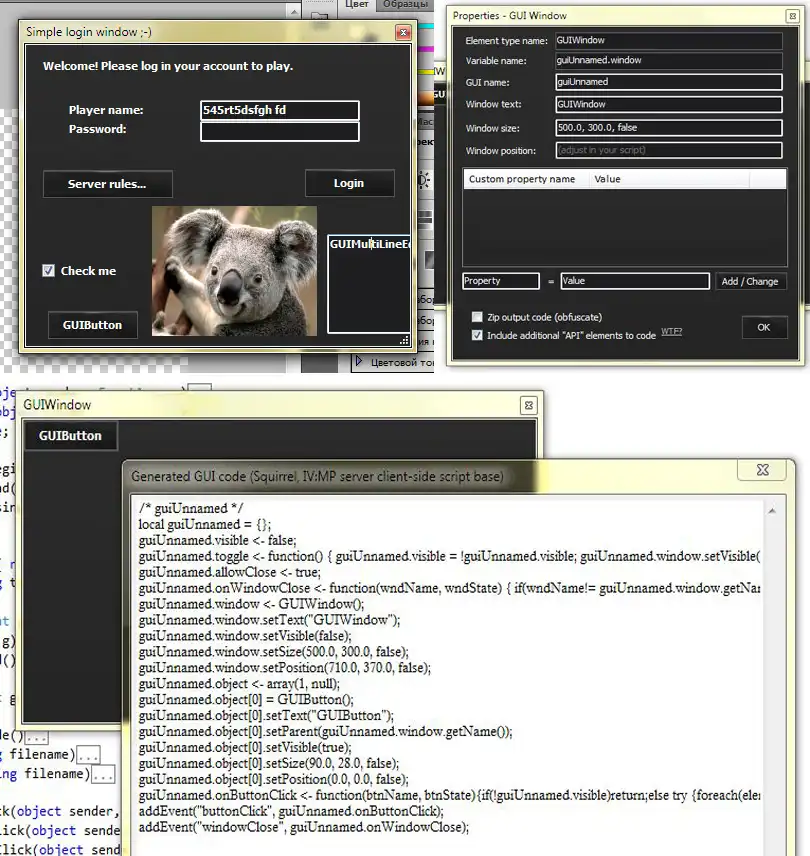Click GUIButton in the login window

pyautogui.click(x=92, y=325)
